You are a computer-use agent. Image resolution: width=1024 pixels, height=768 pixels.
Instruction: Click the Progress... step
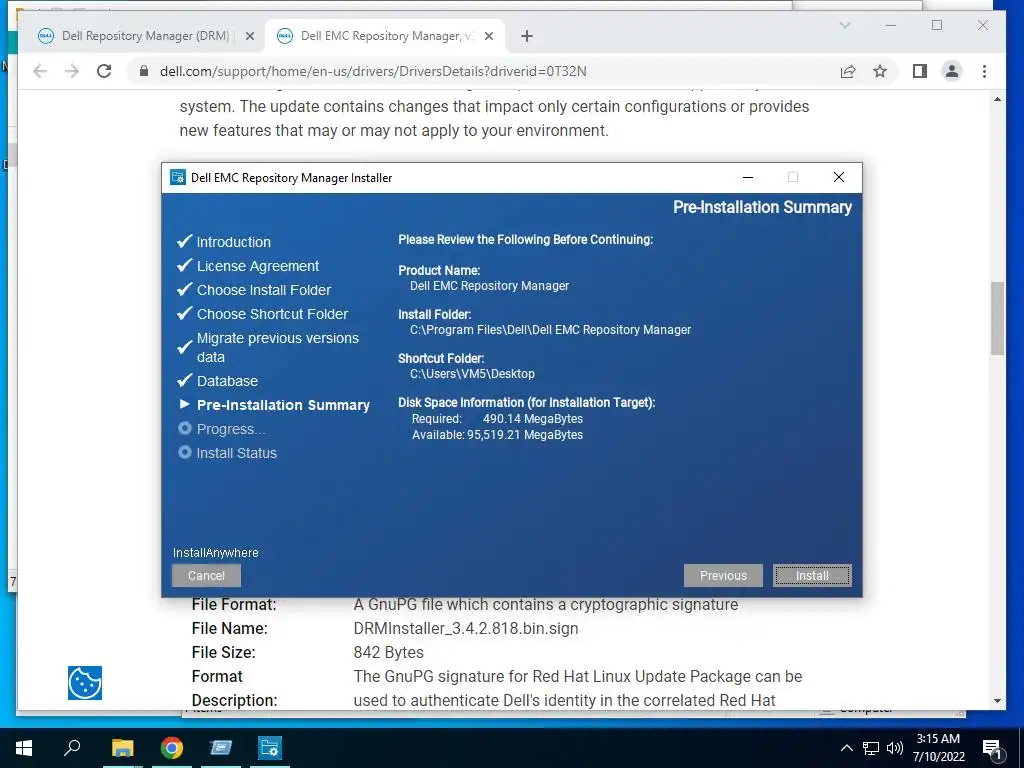231,429
